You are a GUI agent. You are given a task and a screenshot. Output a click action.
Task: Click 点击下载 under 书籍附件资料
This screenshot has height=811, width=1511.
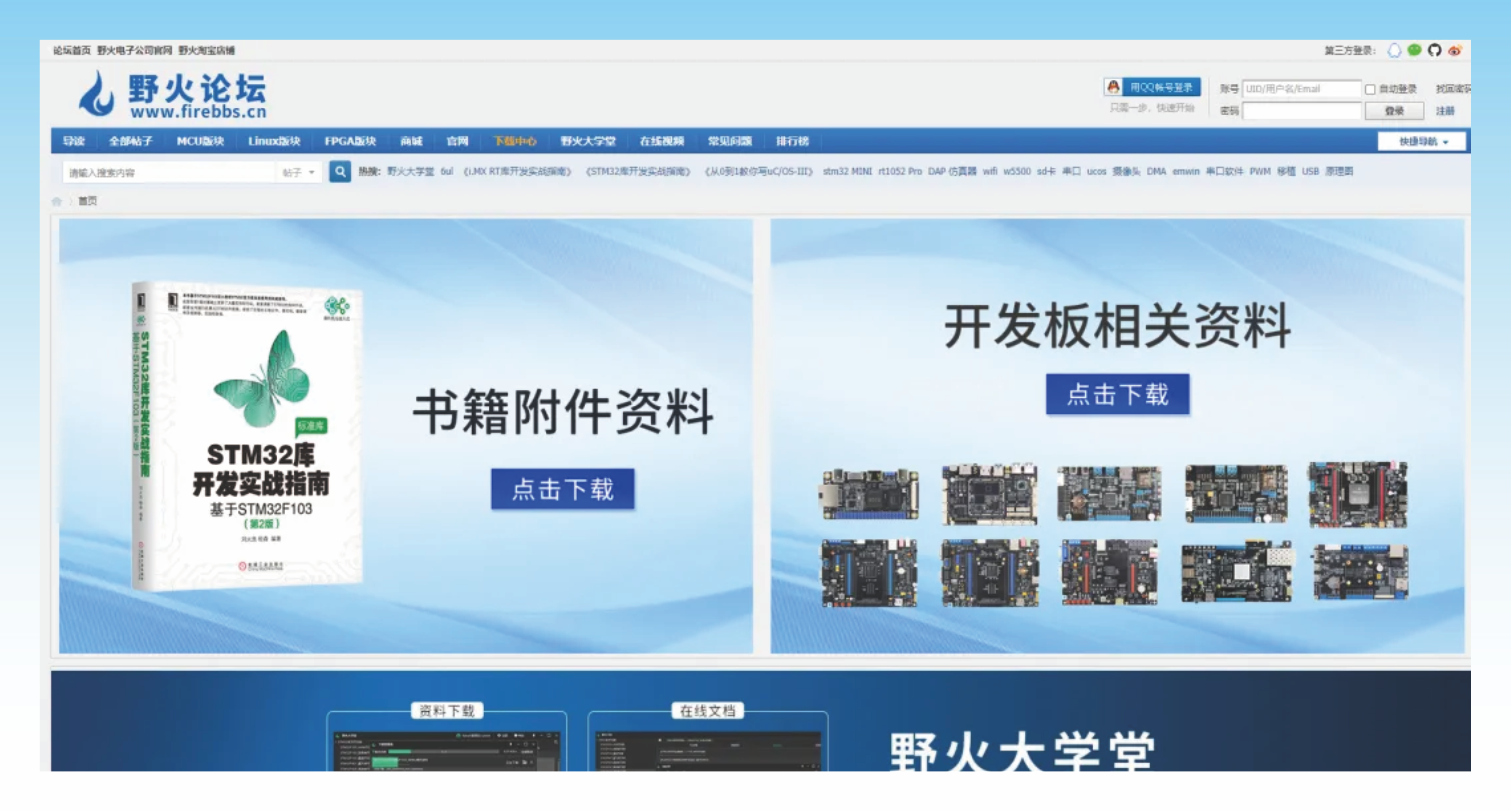point(562,489)
